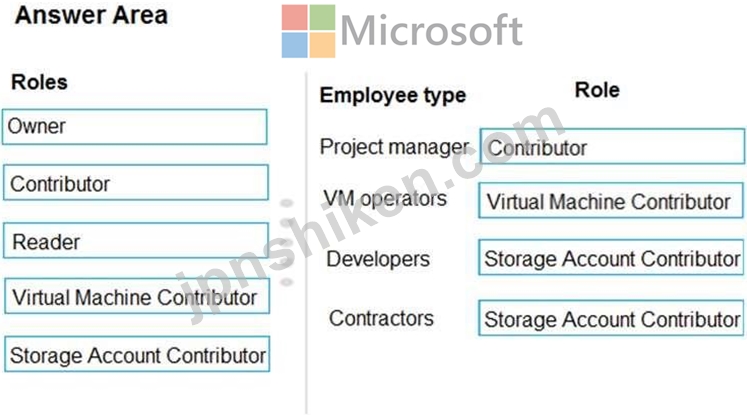This screenshot has height=415, width=747.
Task: Select the Owner role box
Action: 135,127
